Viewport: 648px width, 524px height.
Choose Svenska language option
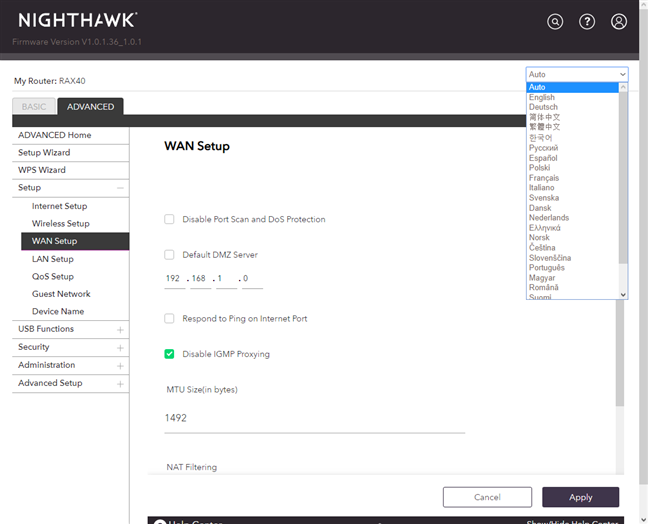pos(573,198)
